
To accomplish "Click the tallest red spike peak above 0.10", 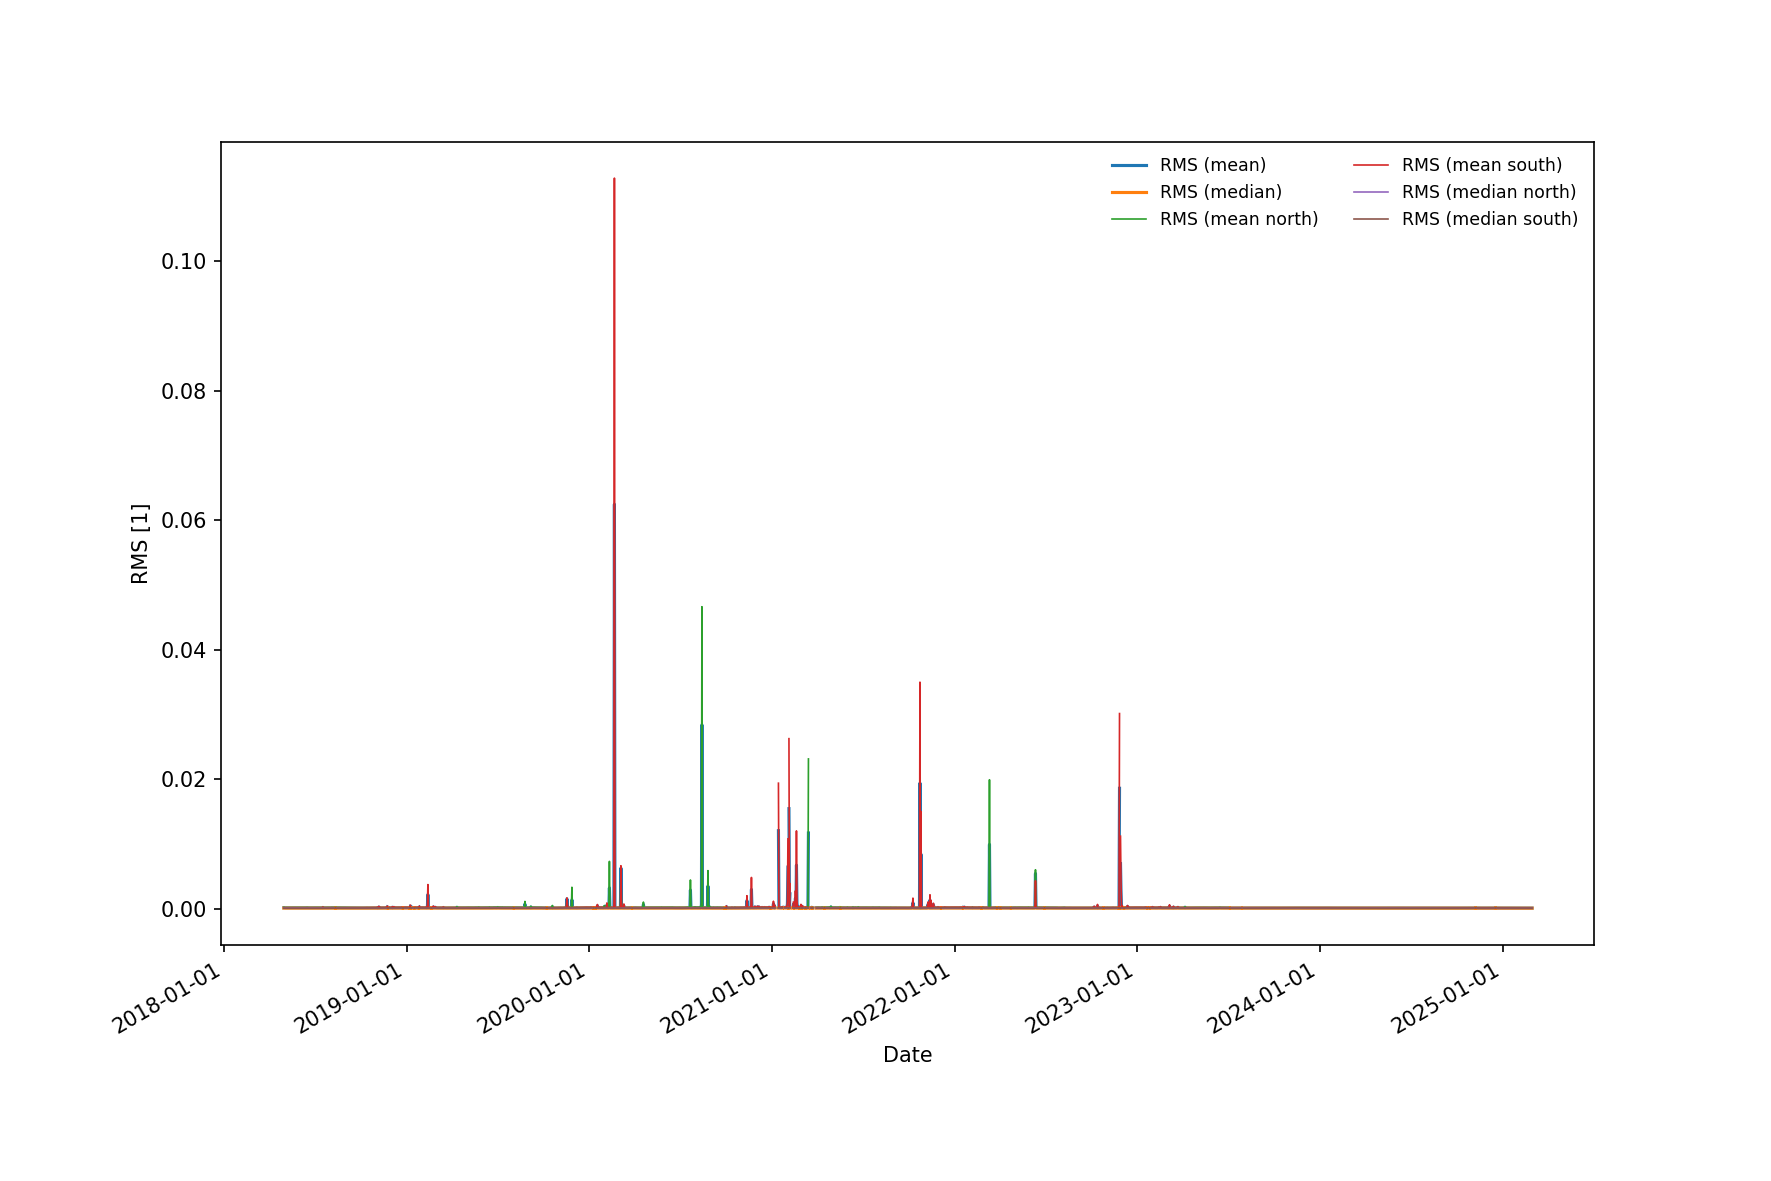I will 614,179.
